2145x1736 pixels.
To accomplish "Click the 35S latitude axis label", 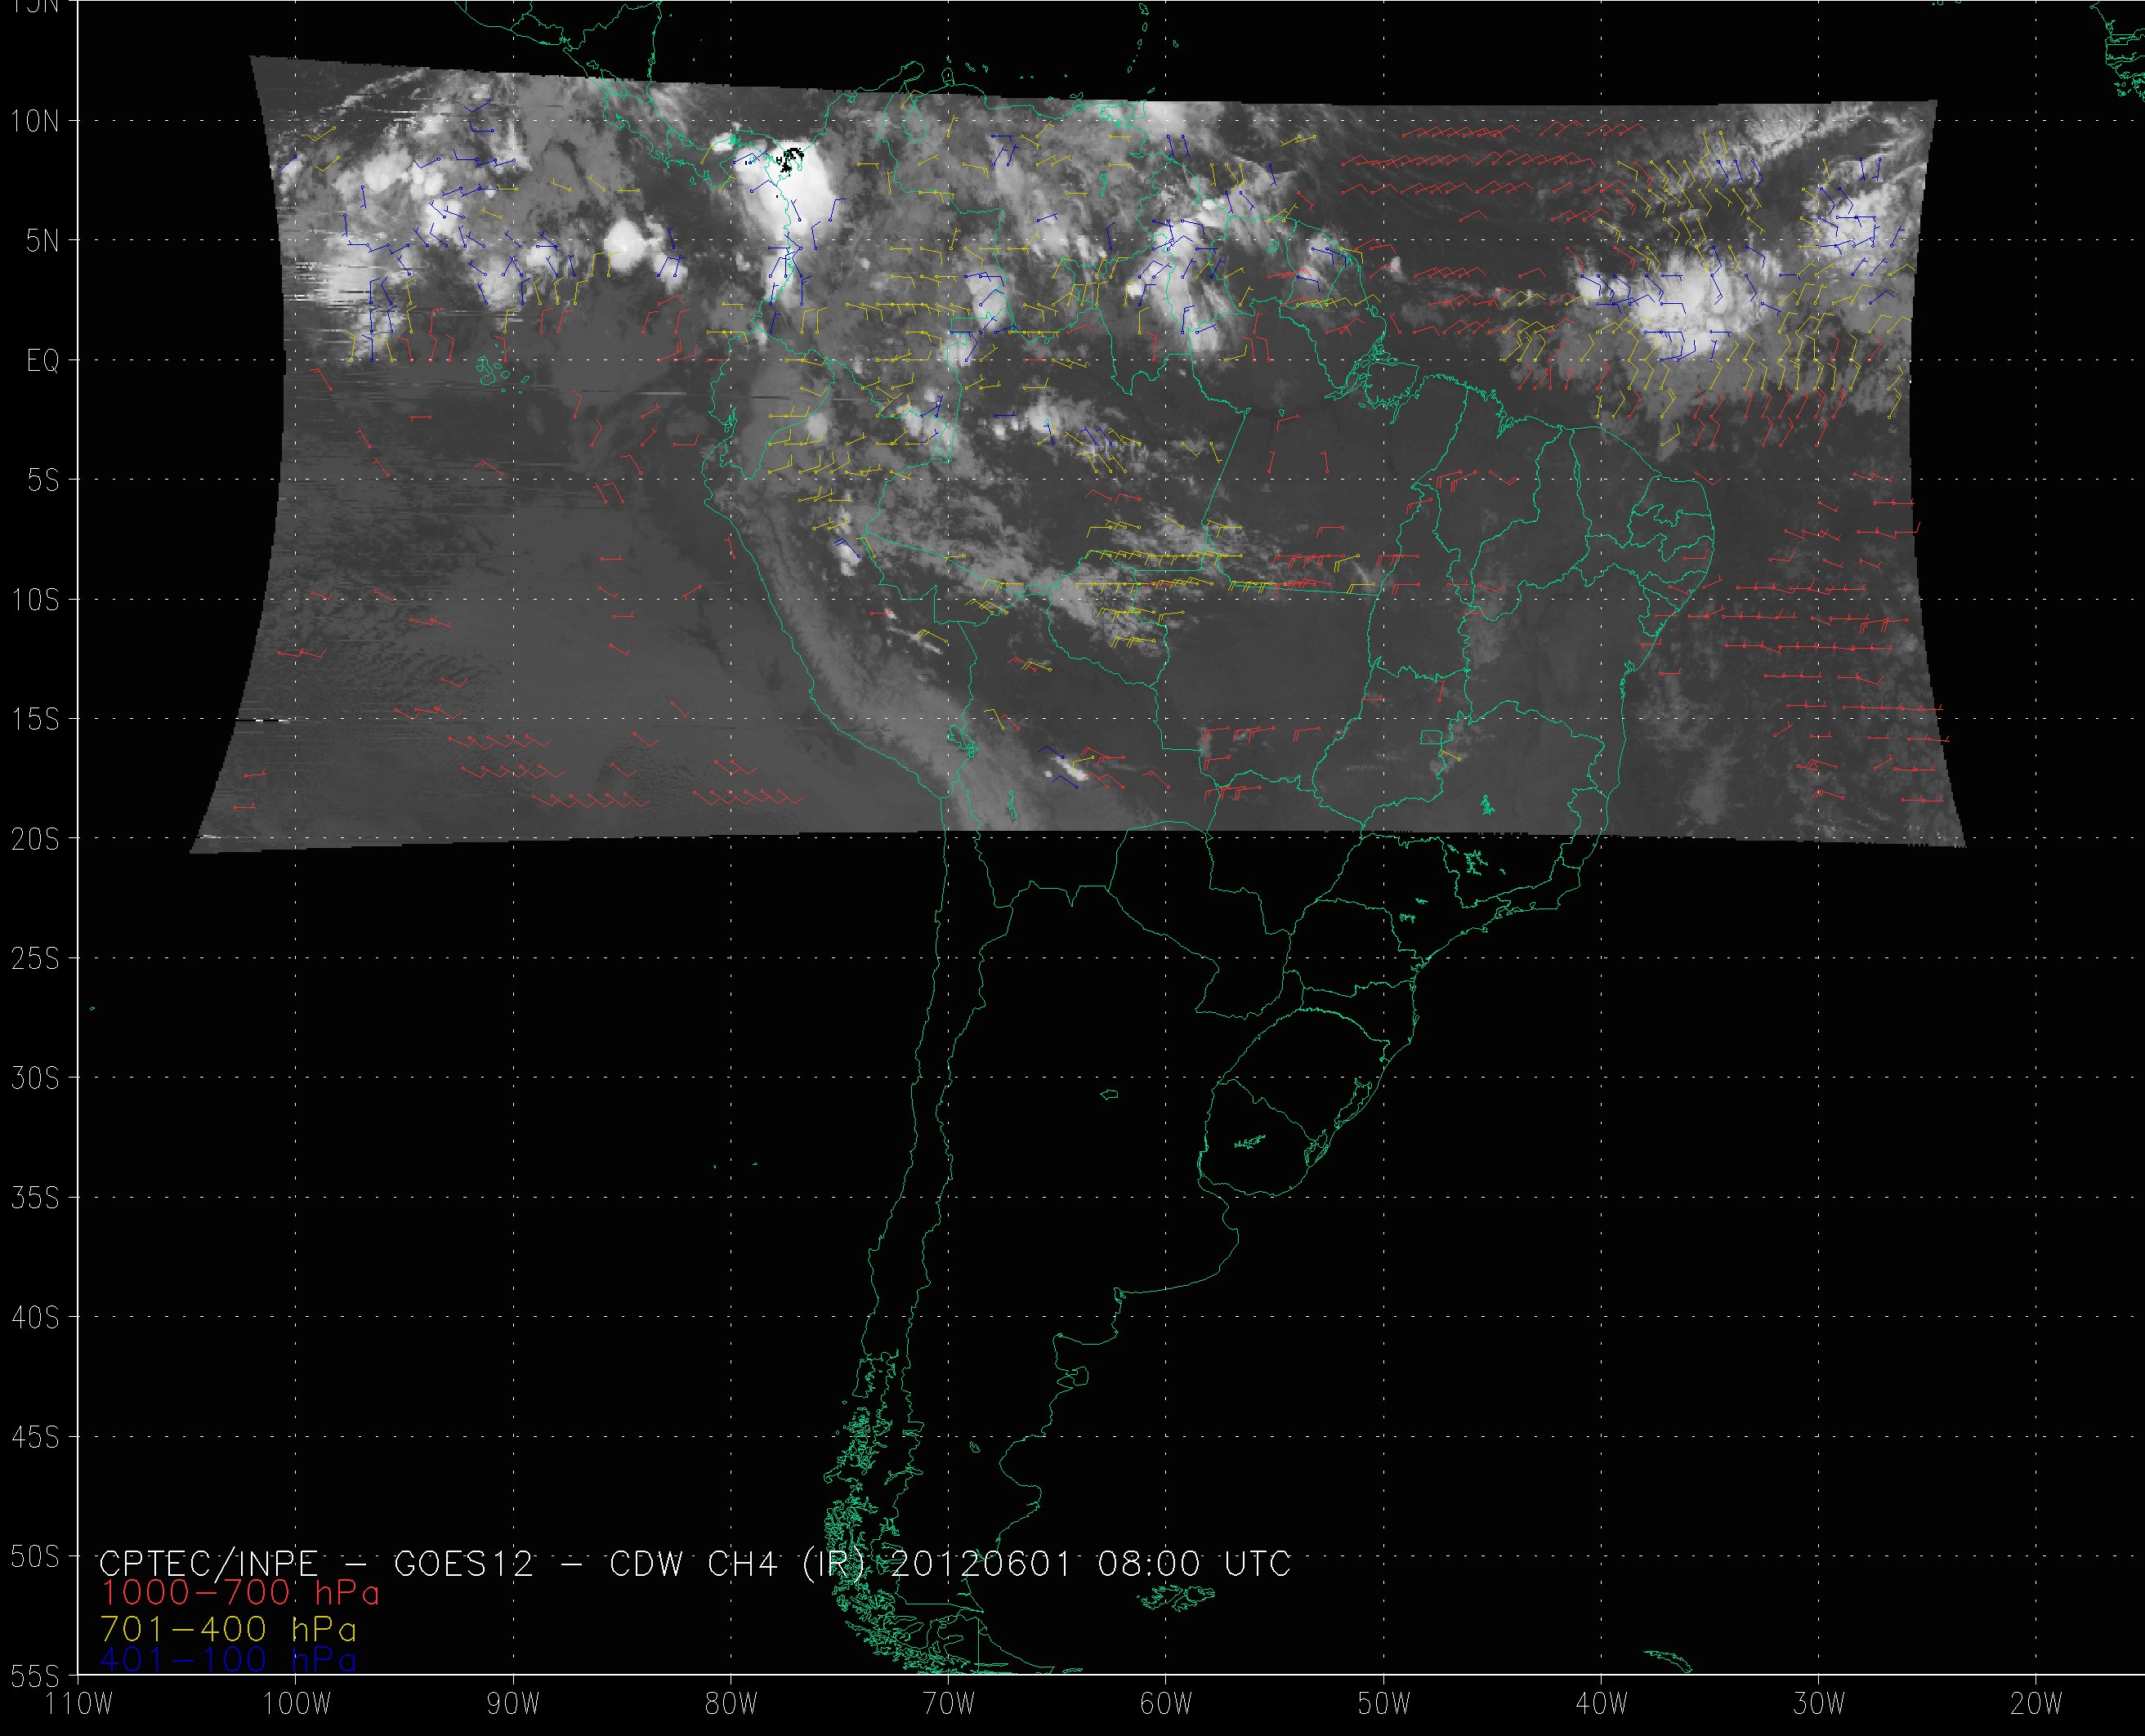I will click(x=35, y=1198).
